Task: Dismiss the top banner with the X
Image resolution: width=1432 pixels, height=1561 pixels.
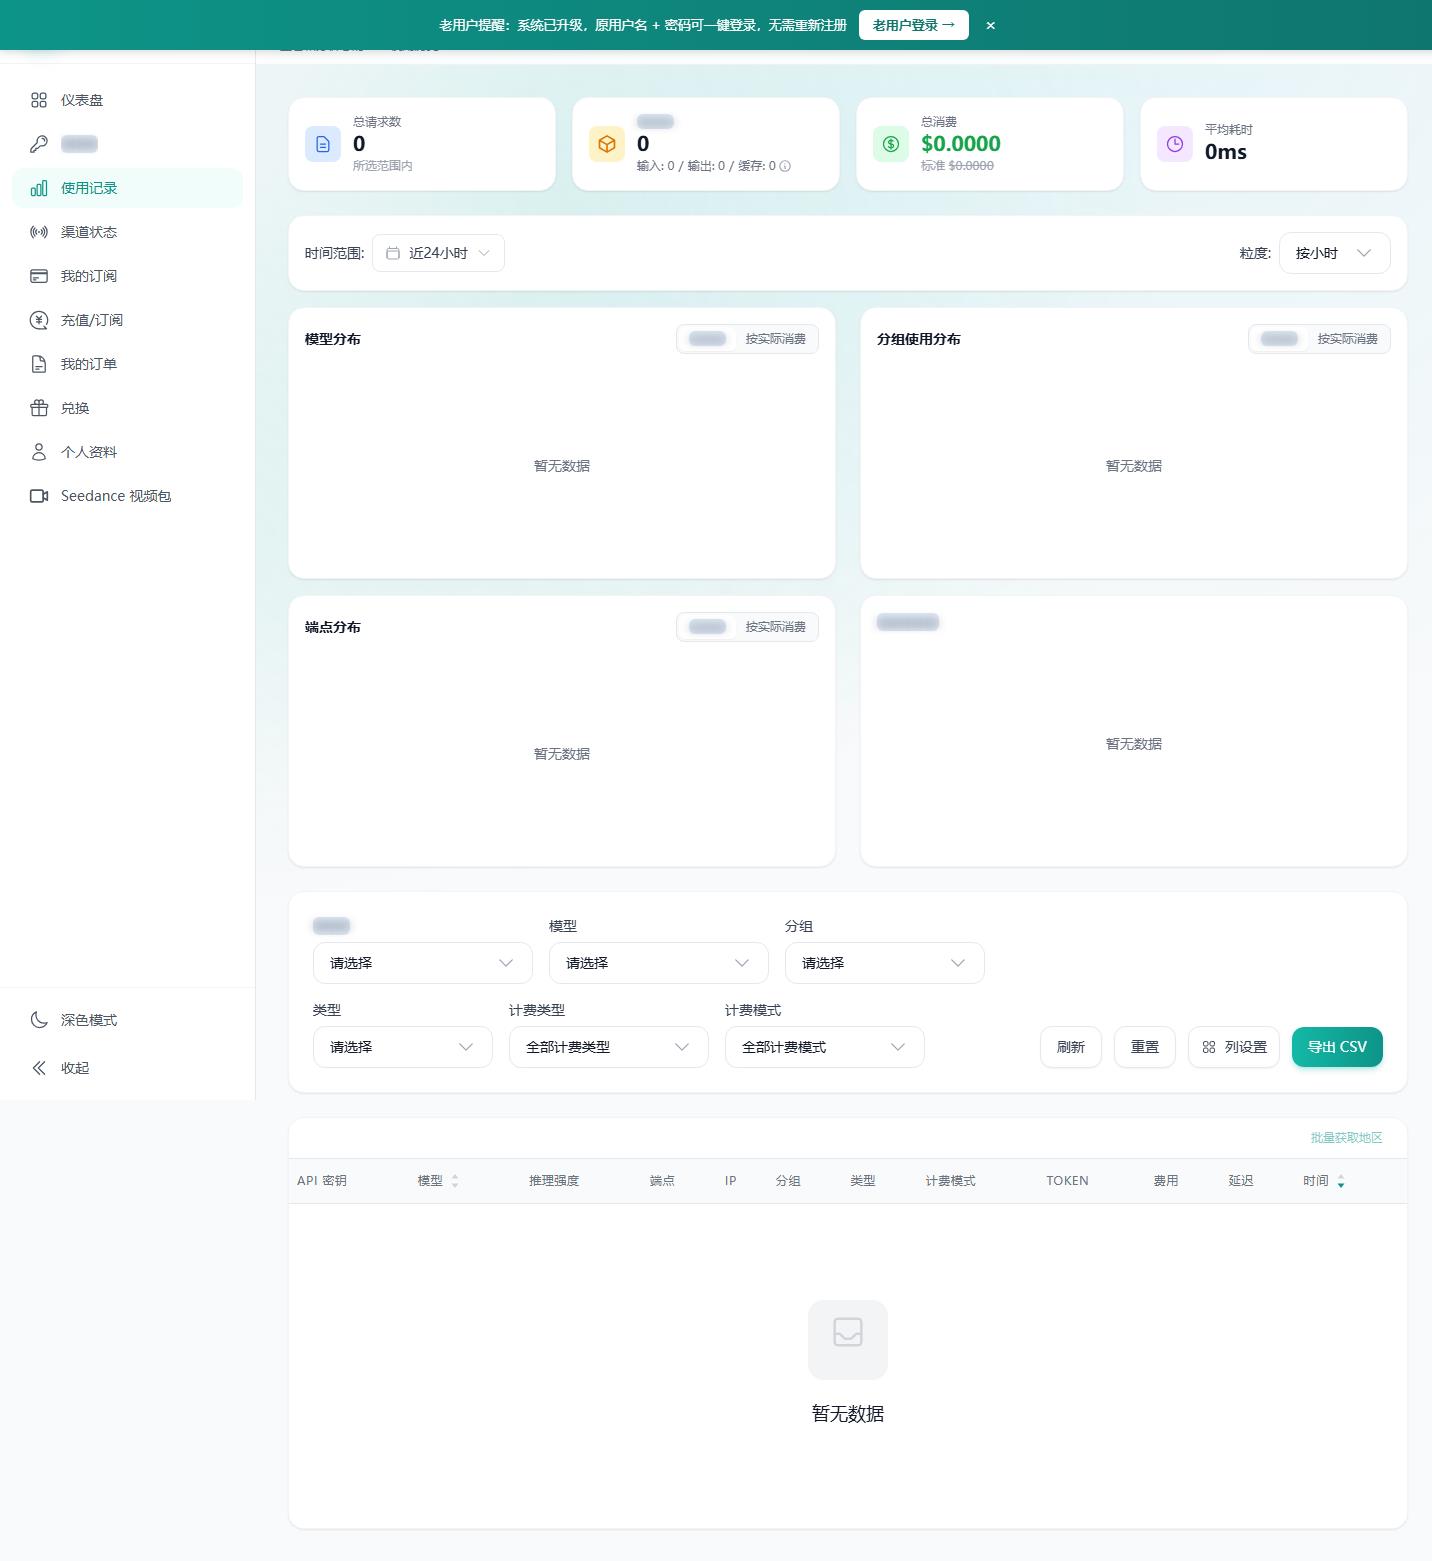Action: [x=990, y=25]
